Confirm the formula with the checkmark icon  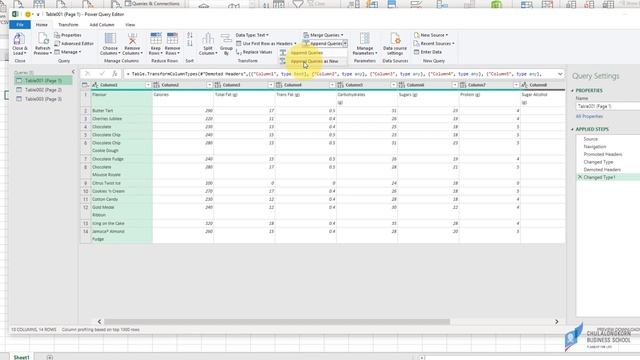pos(102,74)
